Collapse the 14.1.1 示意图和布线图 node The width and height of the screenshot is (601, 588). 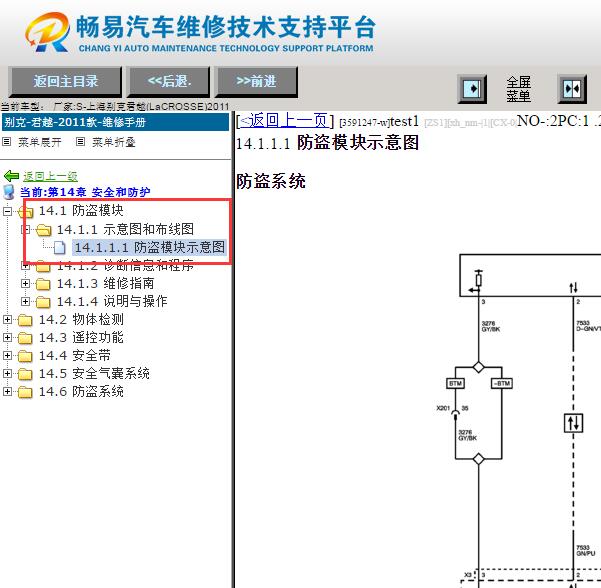point(26,229)
